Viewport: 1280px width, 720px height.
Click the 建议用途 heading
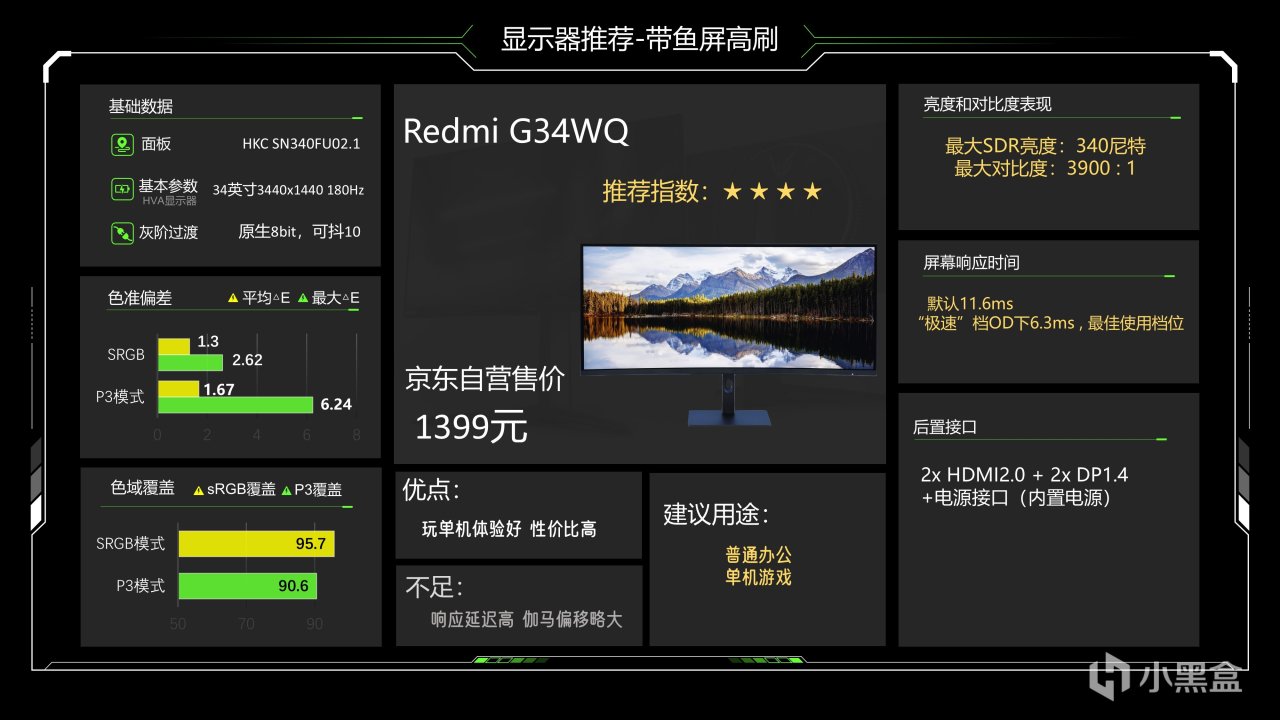(716, 515)
